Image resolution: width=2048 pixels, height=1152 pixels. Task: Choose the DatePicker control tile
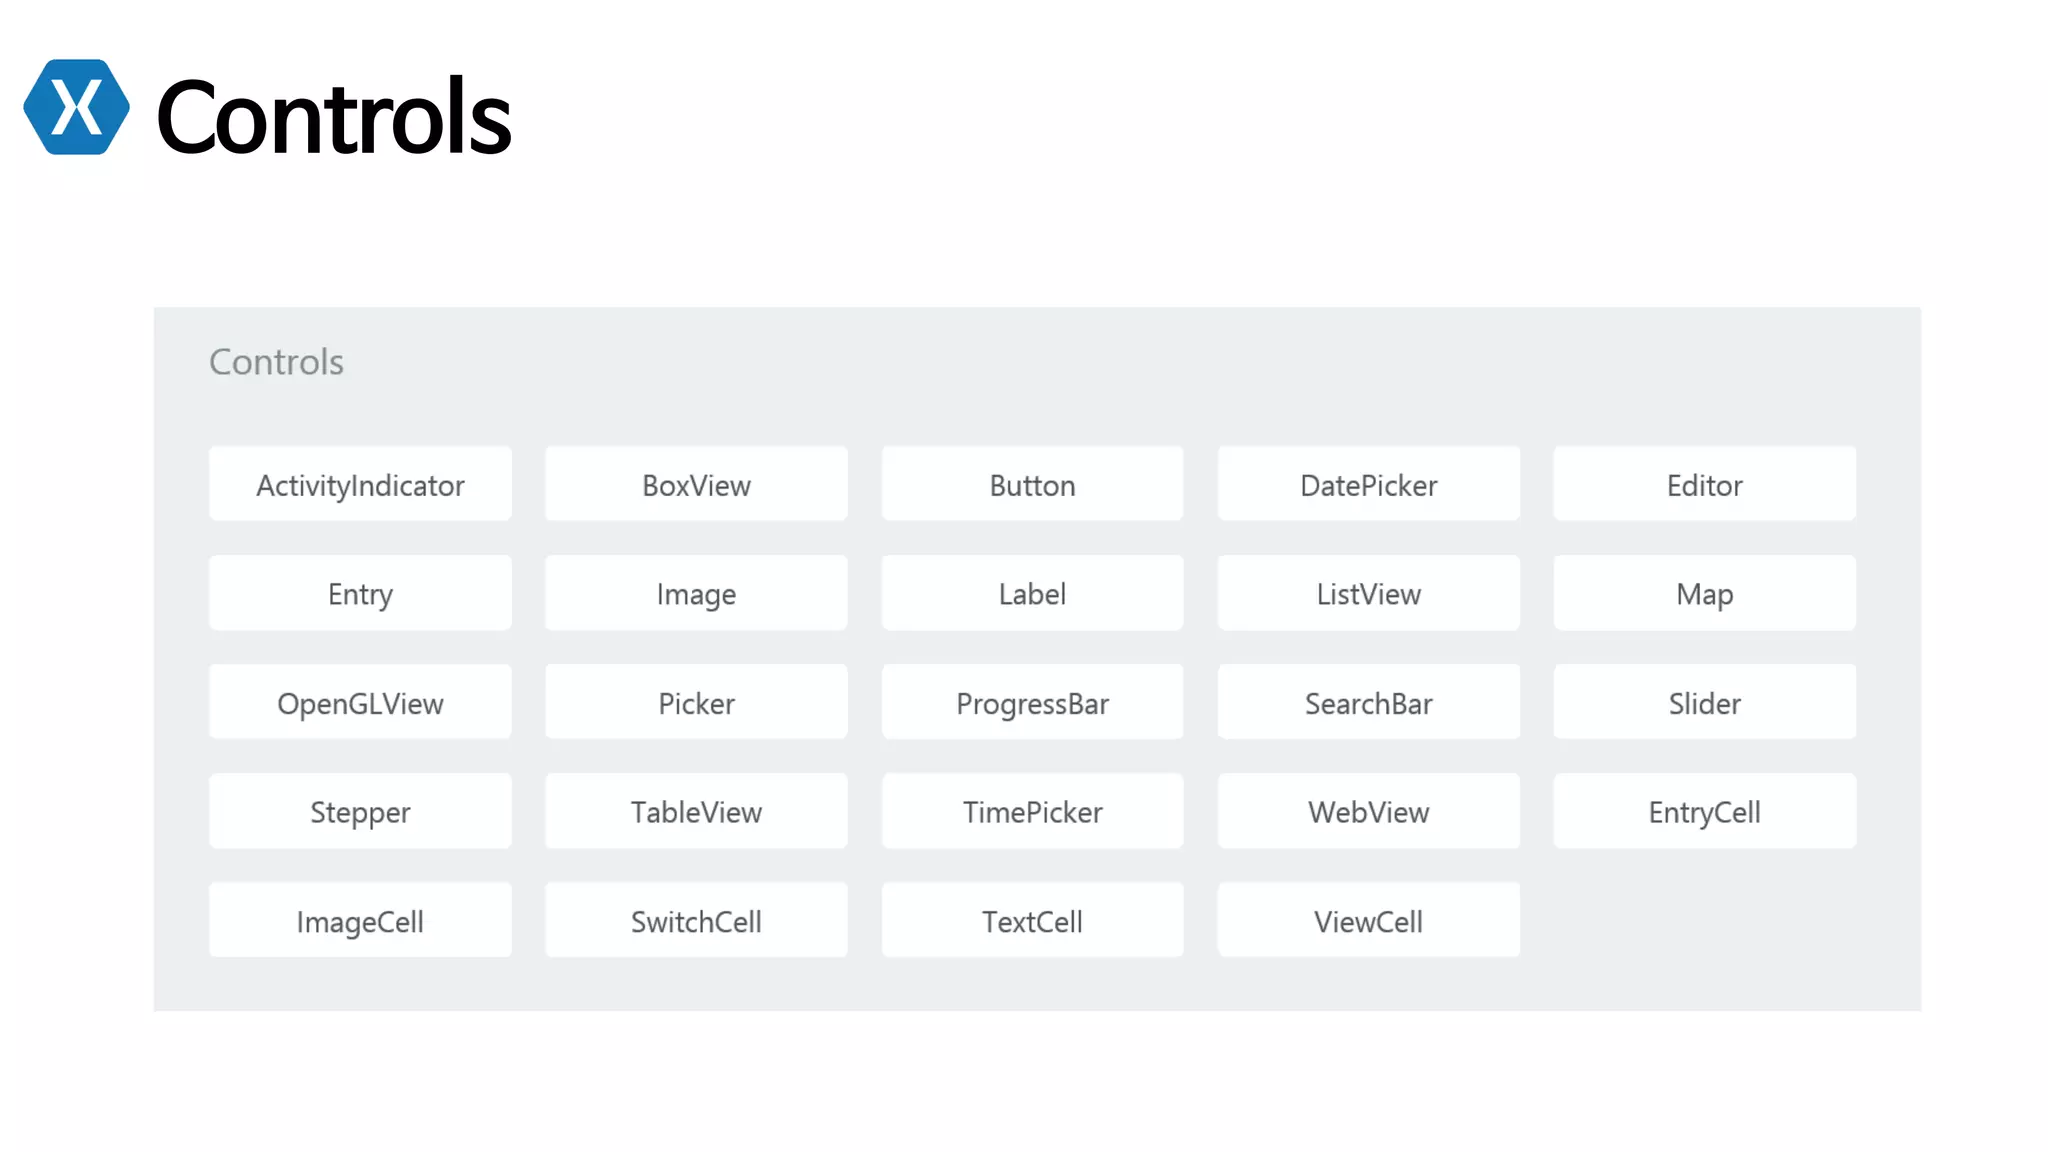coord(1368,485)
